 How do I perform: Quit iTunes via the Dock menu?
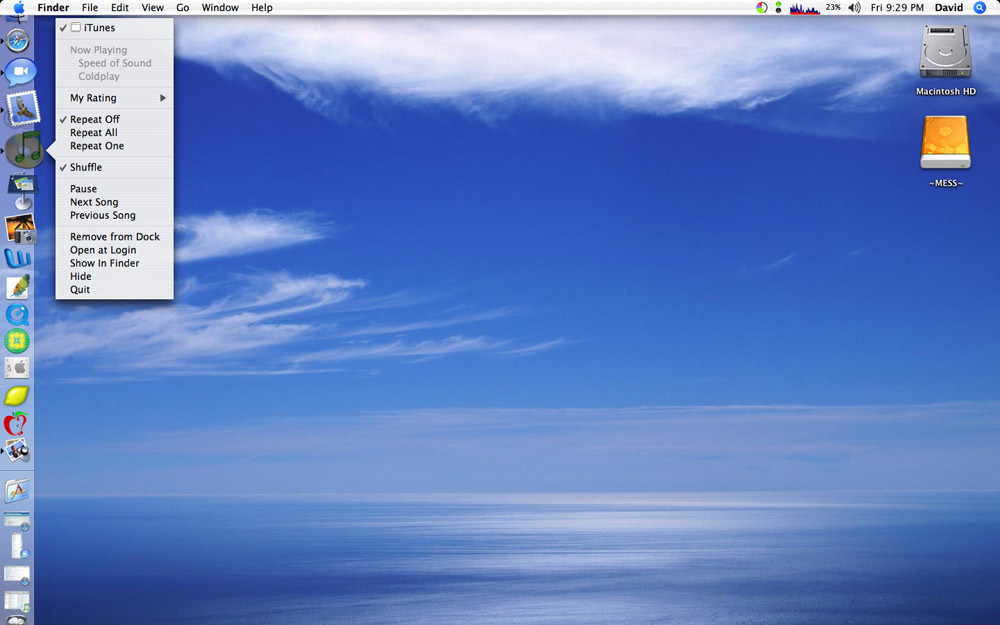point(115,290)
